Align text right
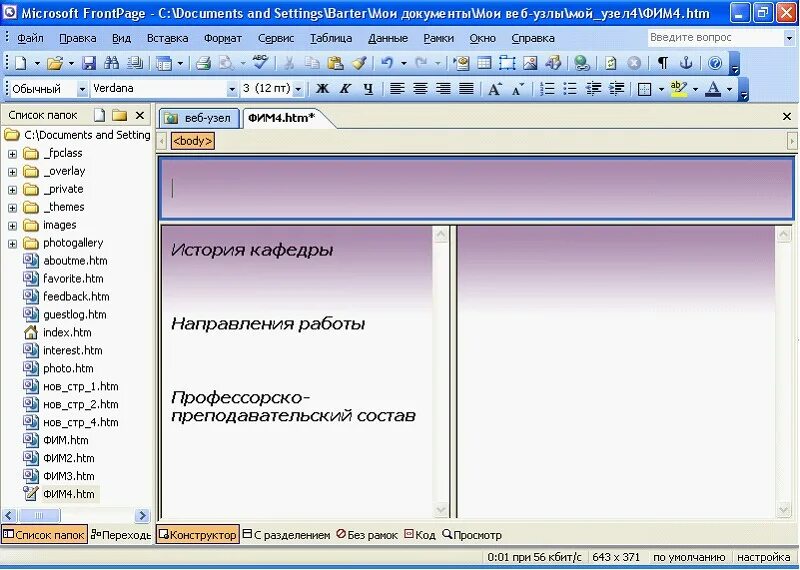The image size is (800, 570). pos(443,89)
